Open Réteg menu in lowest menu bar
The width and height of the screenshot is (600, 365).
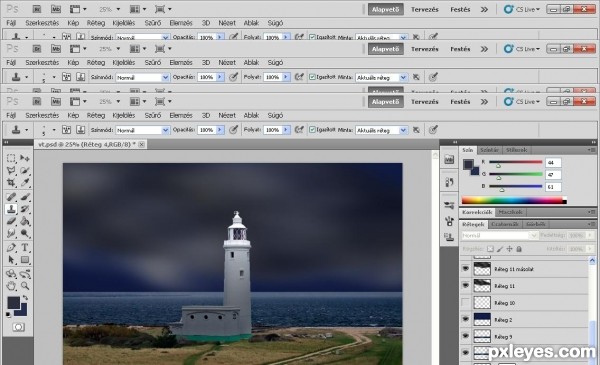(x=96, y=116)
